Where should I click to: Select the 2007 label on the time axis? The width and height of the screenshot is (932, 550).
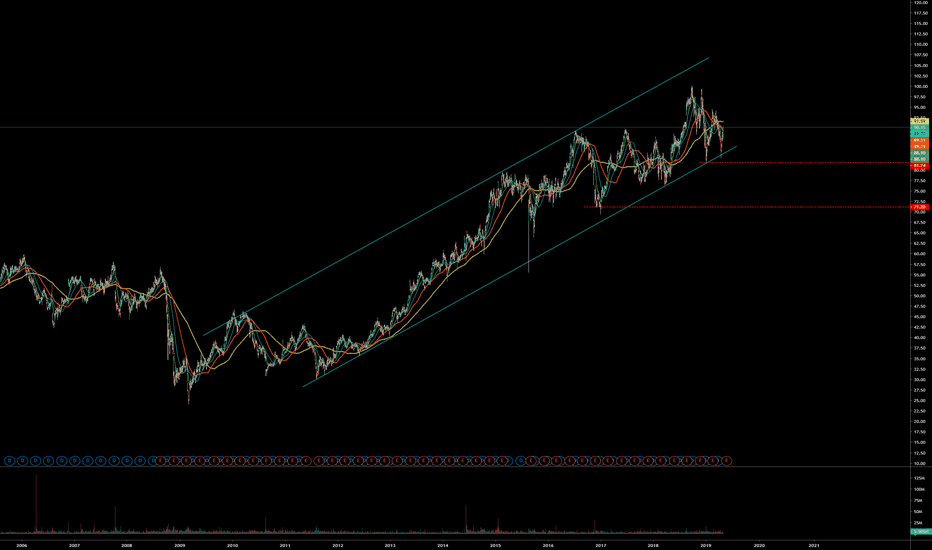pyautogui.click(x=74, y=545)
